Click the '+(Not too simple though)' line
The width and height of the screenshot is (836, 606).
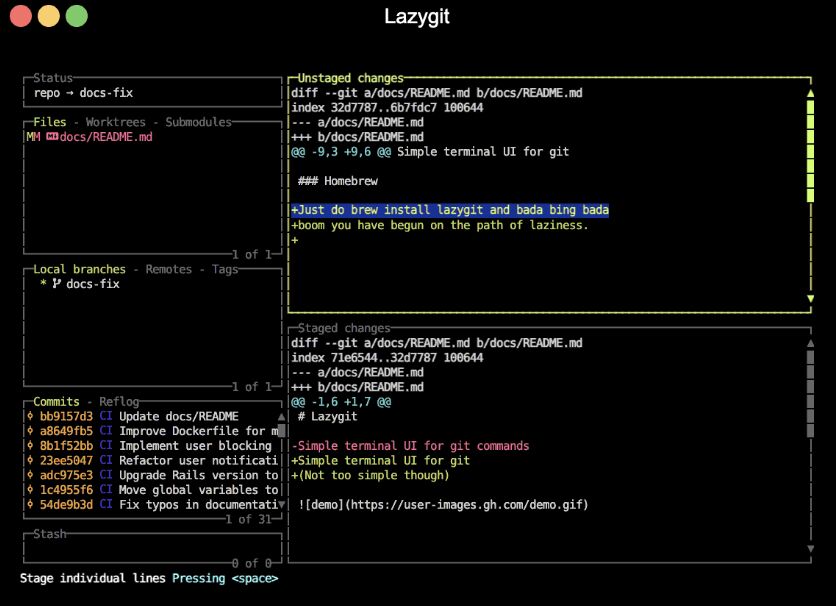(370, 475)
